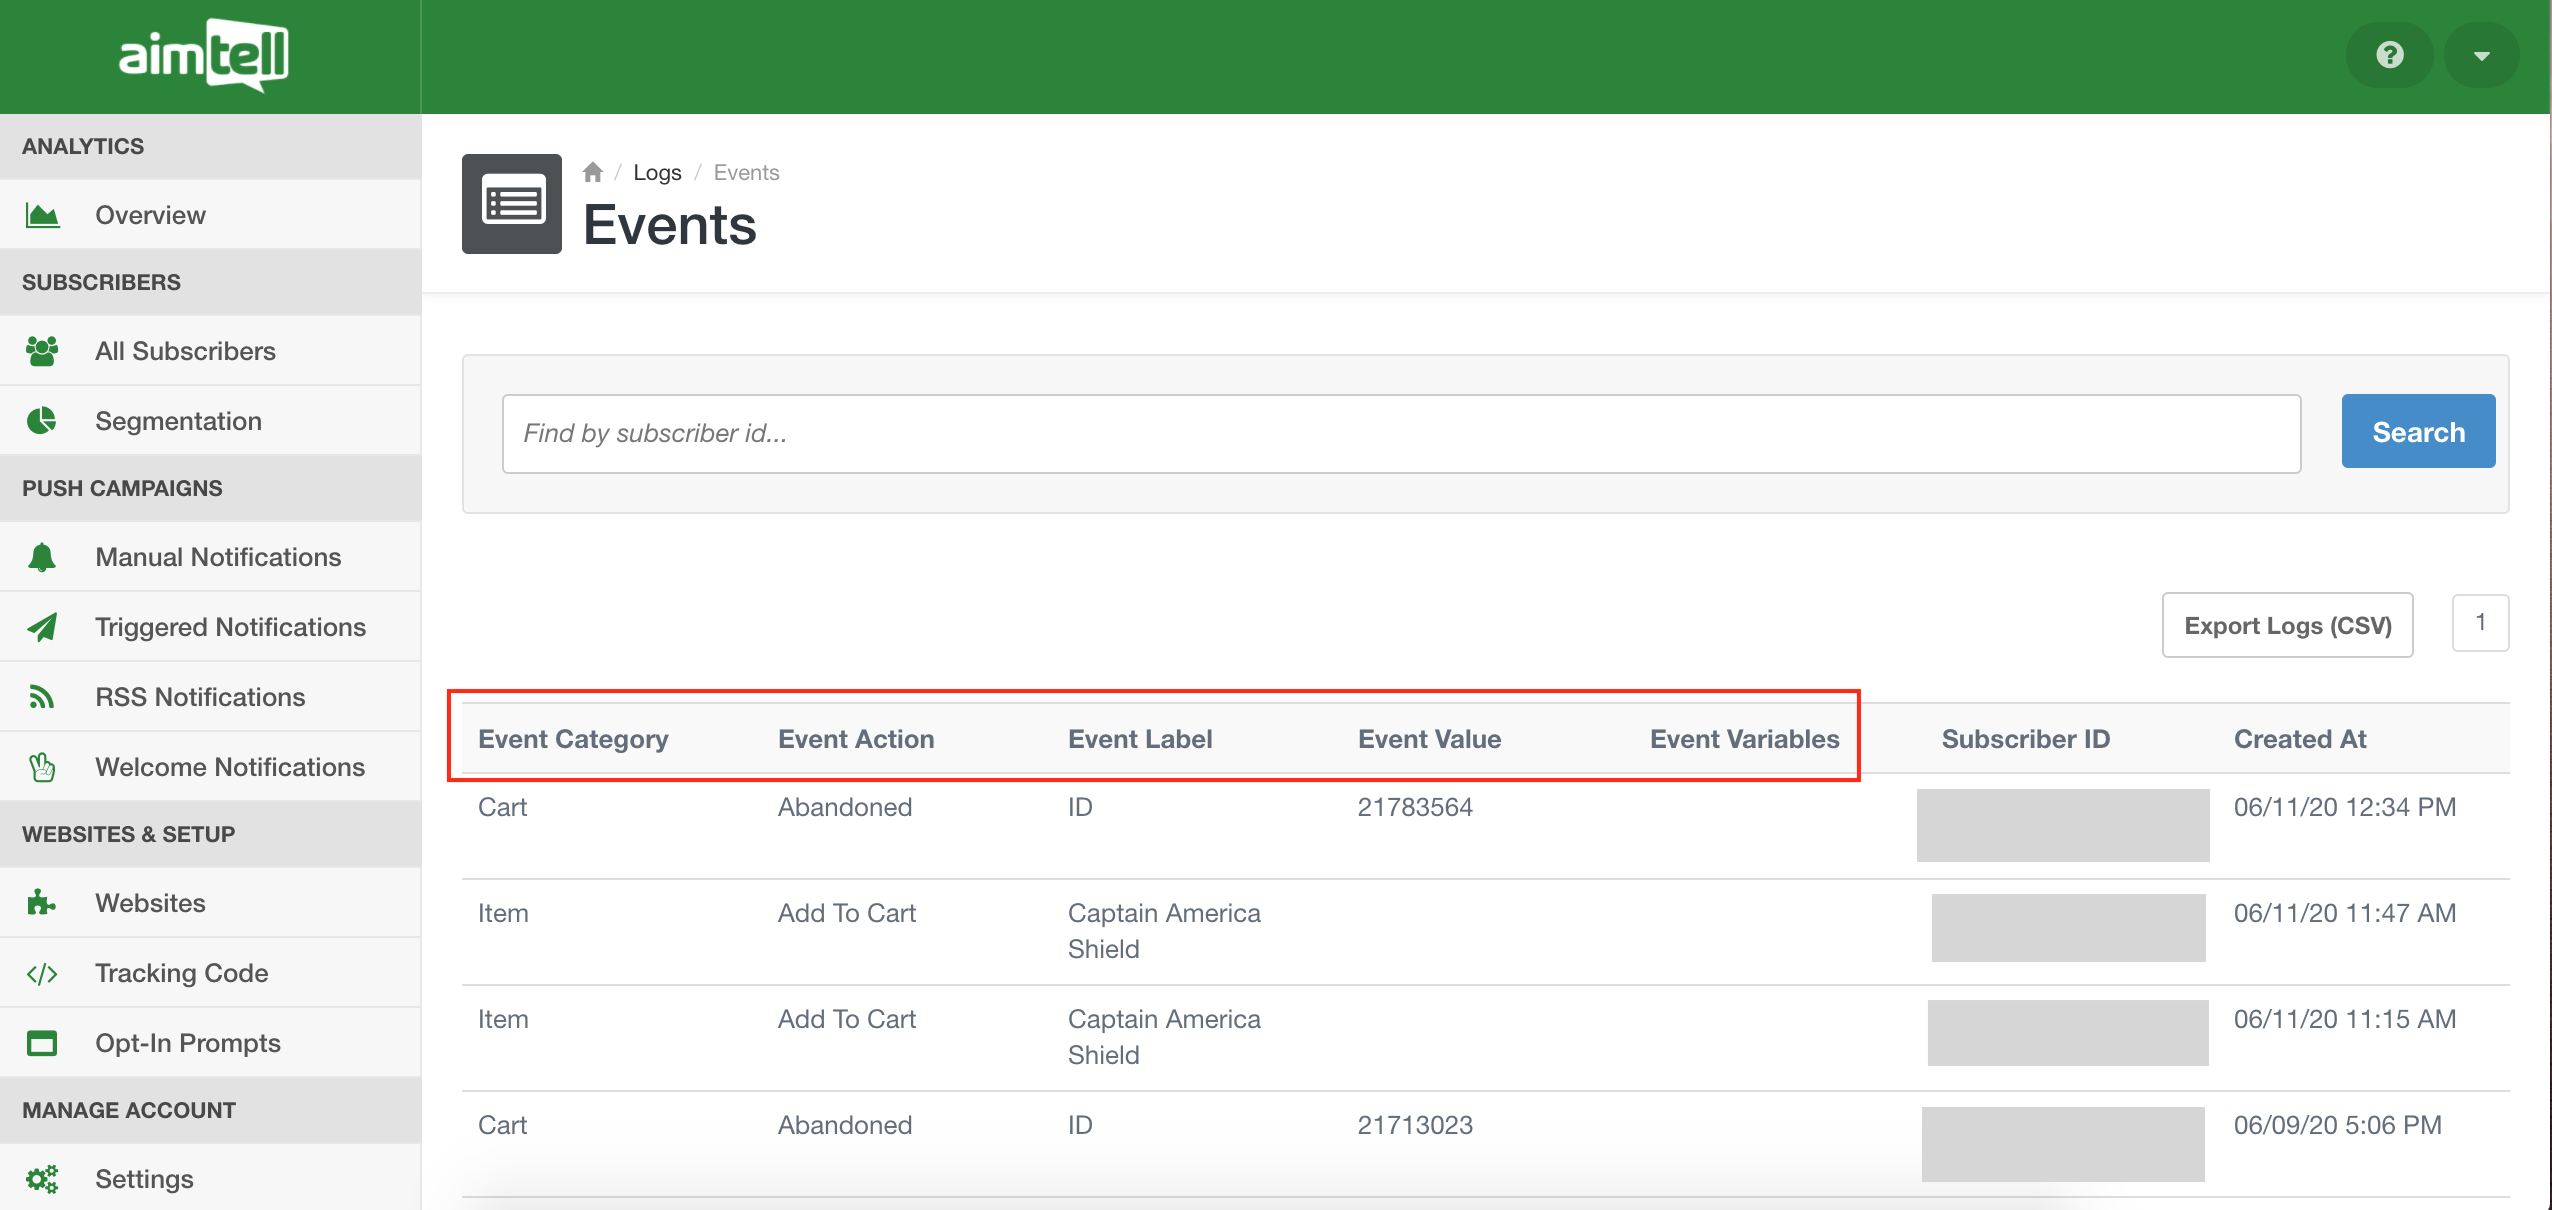Click the RSS Notifications feed icon

42,697
